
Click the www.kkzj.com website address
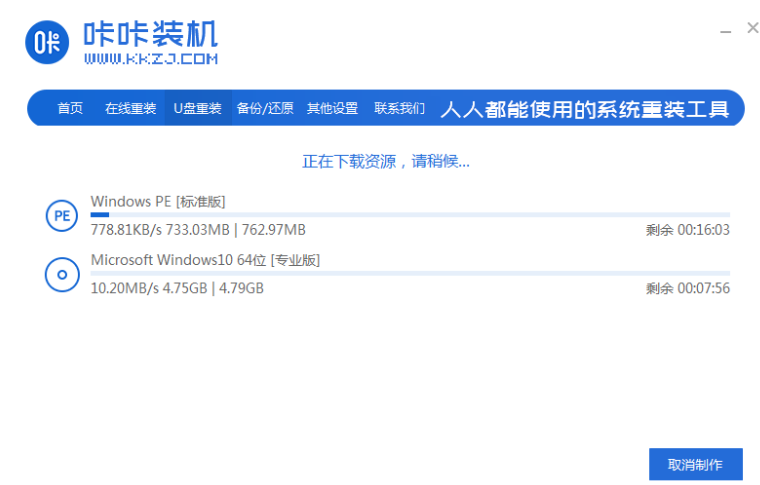coord(150,60)
